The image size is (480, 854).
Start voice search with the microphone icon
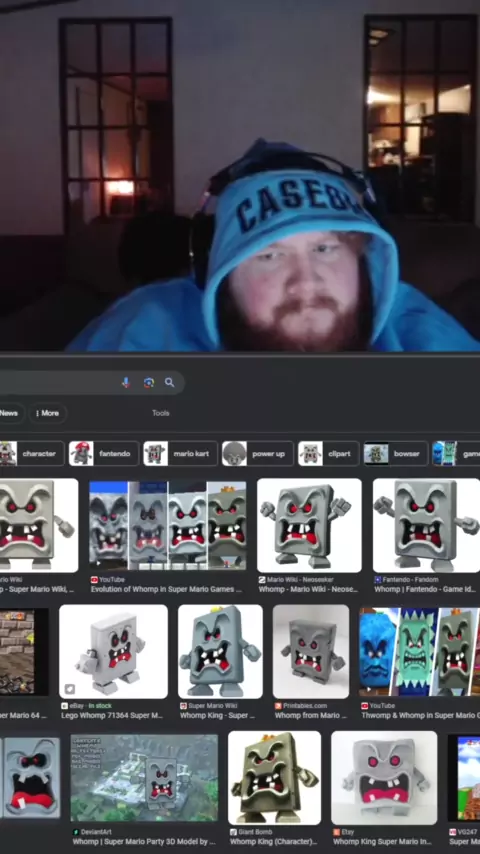126,382
